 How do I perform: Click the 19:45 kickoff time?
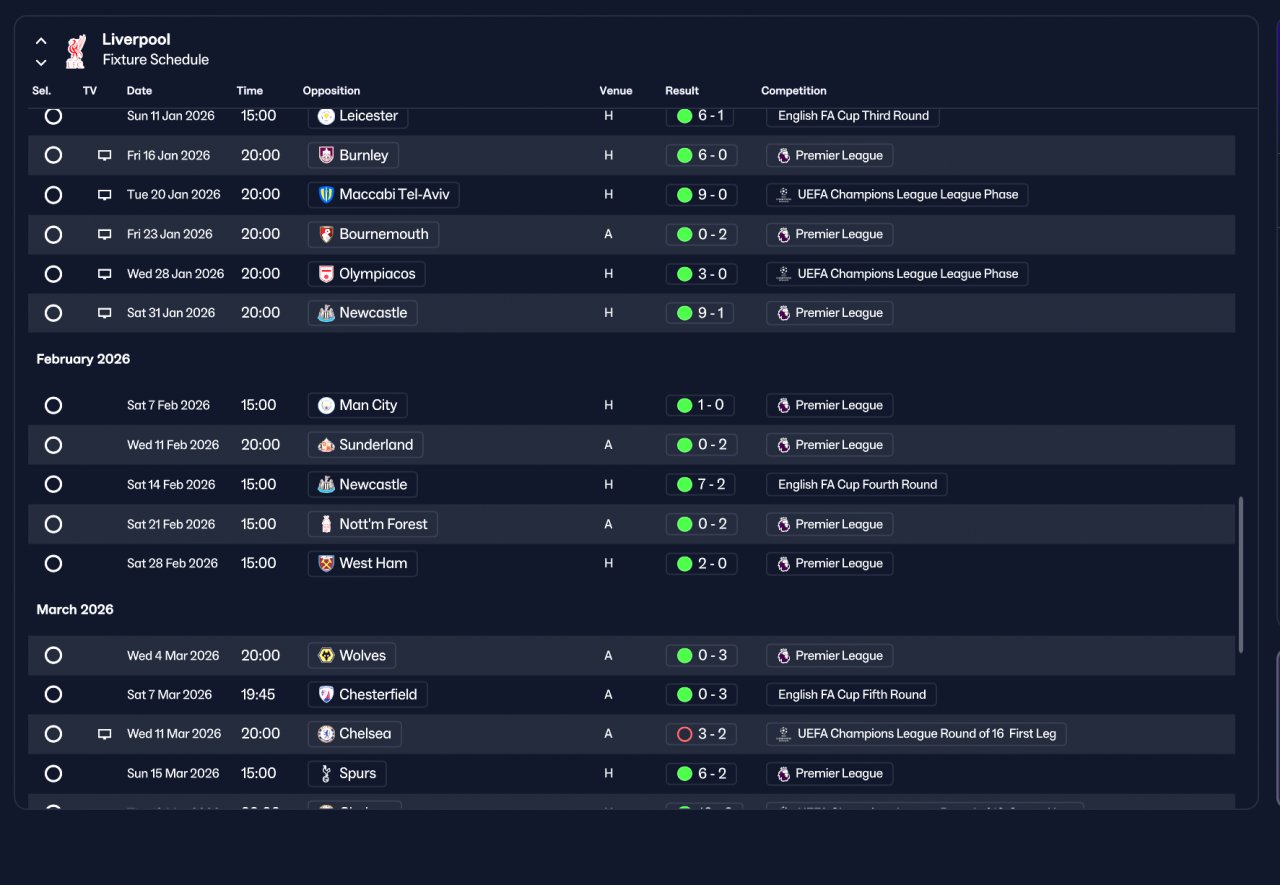258,695
